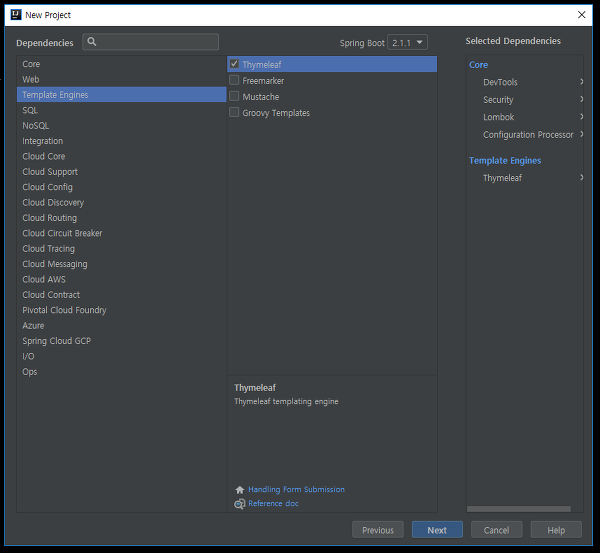The height and width of the screenshot is (553, 600).
Task: Click DevTools in Selected Dependencies
Action: click(500, 82)
